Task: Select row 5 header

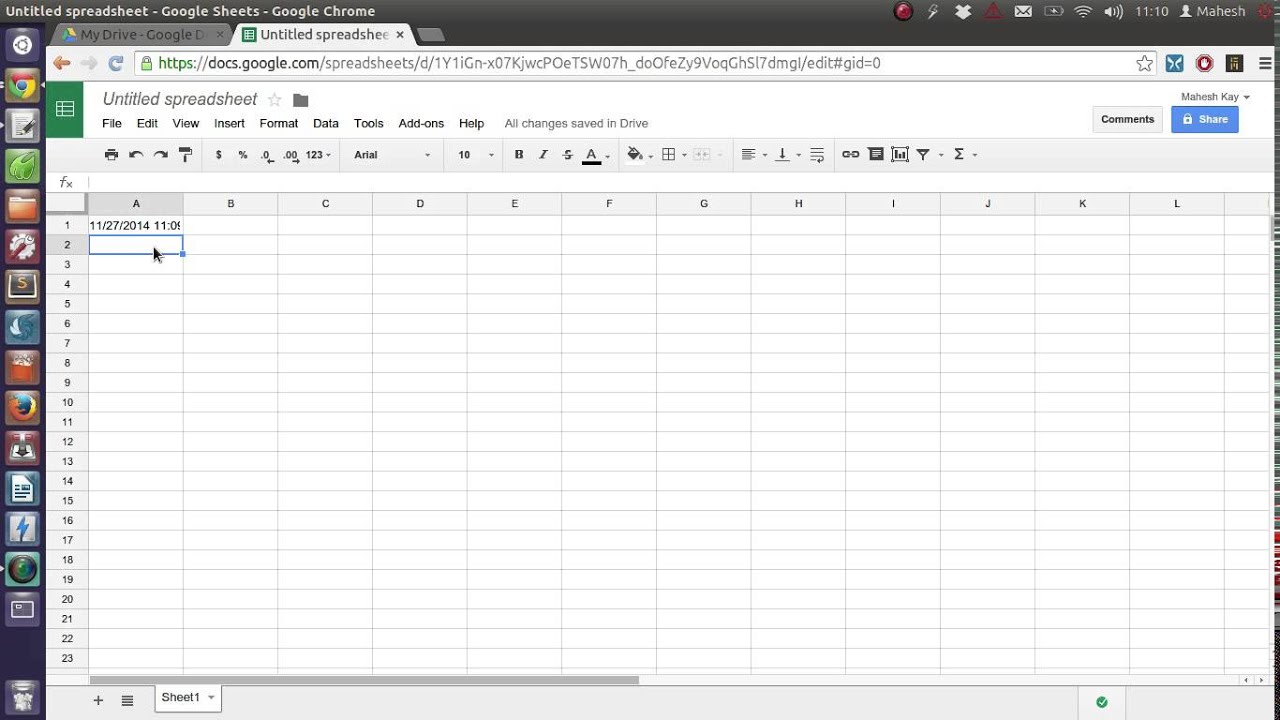Action: point(67,304)
